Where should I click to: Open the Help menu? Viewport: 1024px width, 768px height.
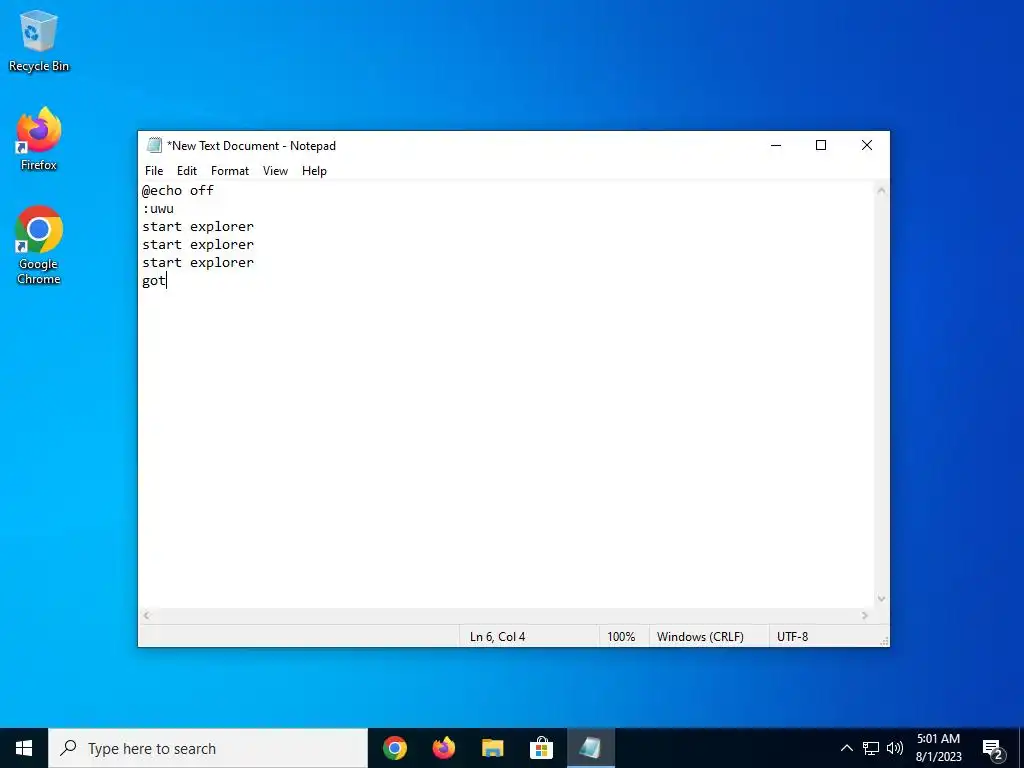click(314, 170)
